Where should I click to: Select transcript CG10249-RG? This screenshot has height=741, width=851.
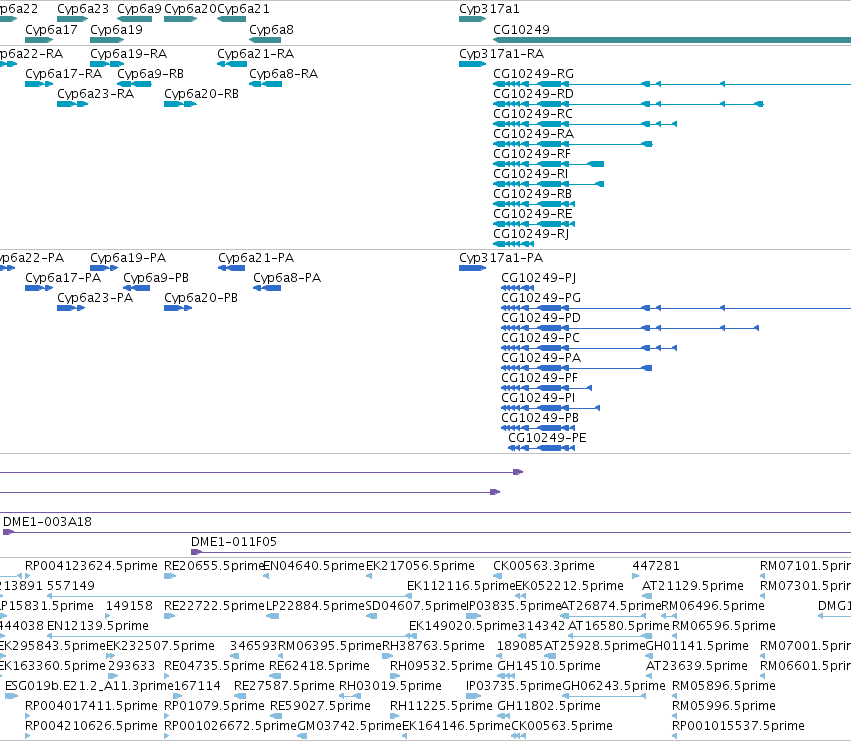tap(534, 74)
